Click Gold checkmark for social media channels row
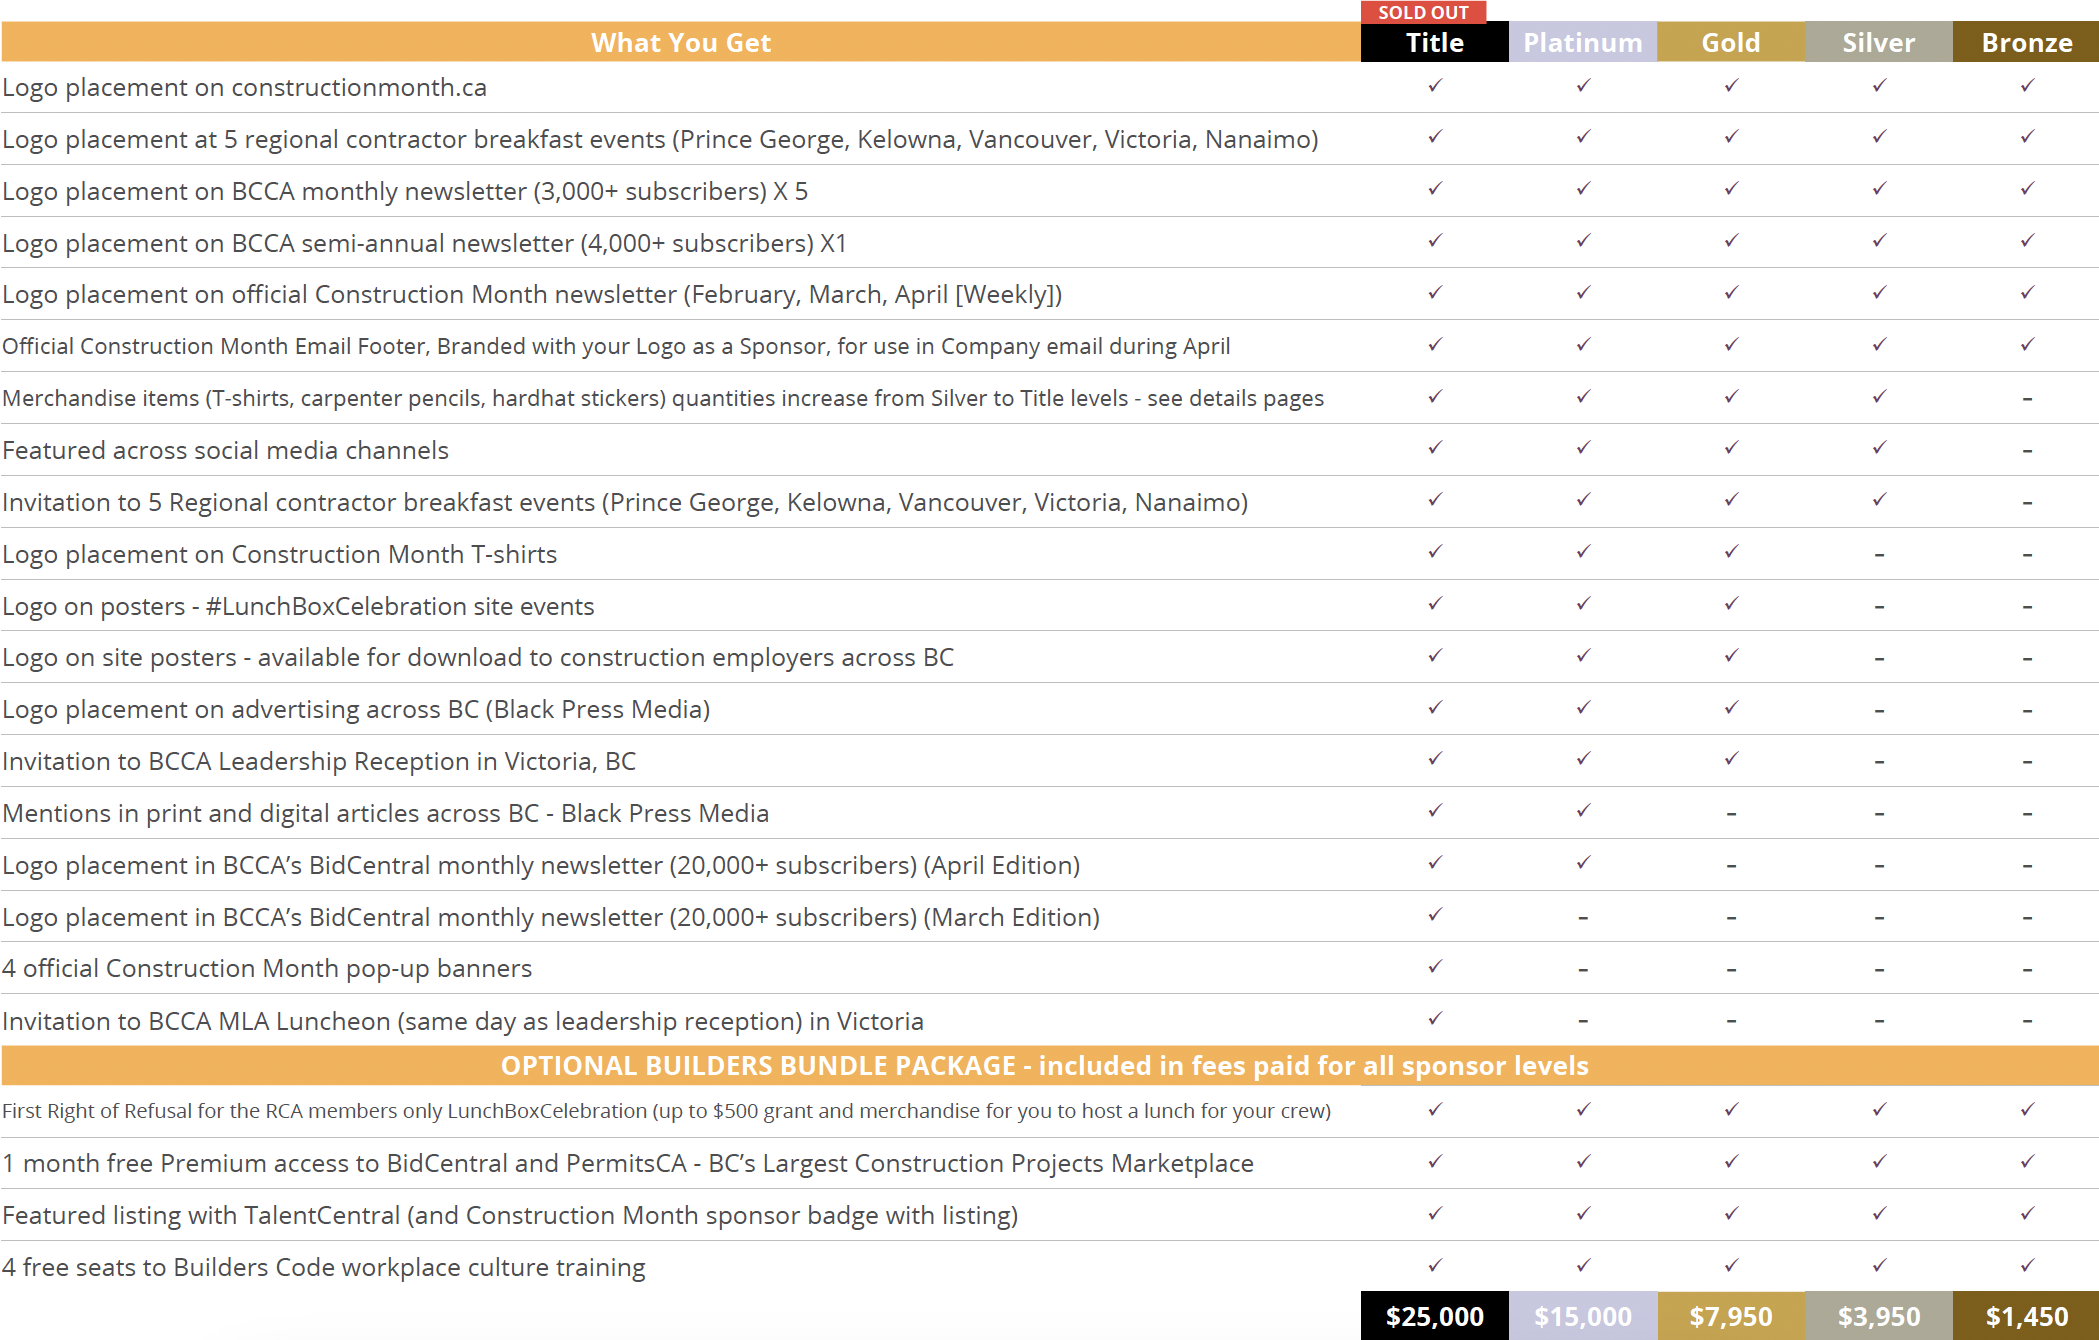The width and height of the screenshot is (2099, 1340). coord(1731,448)
